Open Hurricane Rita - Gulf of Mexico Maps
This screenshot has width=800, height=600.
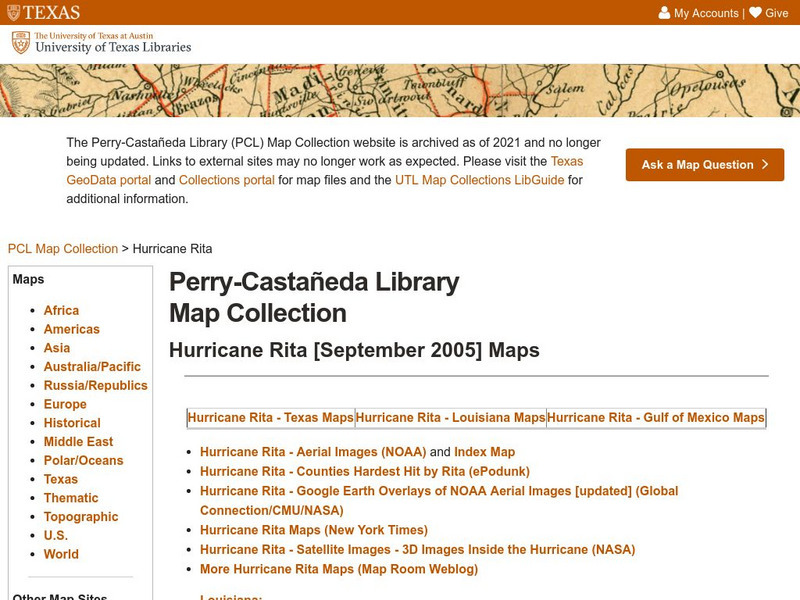pos(654,419)
